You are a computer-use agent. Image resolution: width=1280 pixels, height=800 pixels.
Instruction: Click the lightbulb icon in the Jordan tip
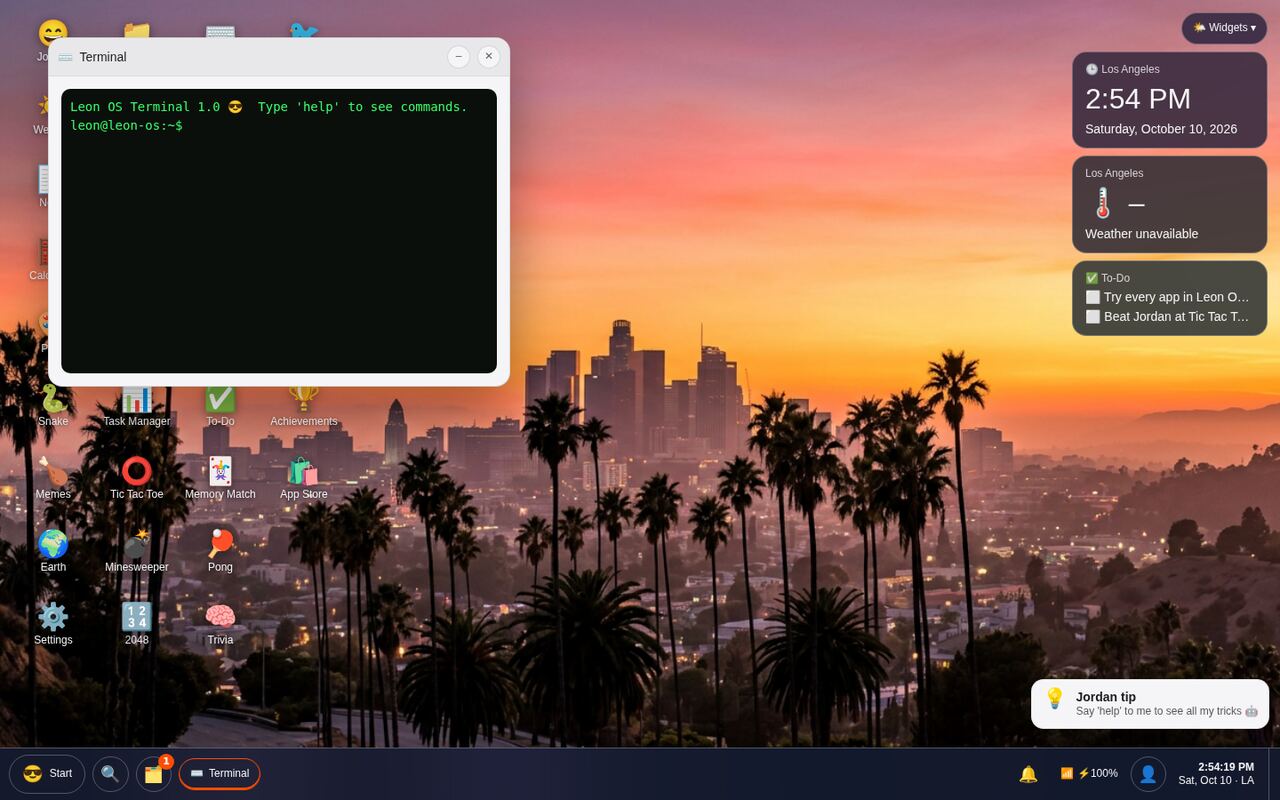click(x=1055, y=698)
